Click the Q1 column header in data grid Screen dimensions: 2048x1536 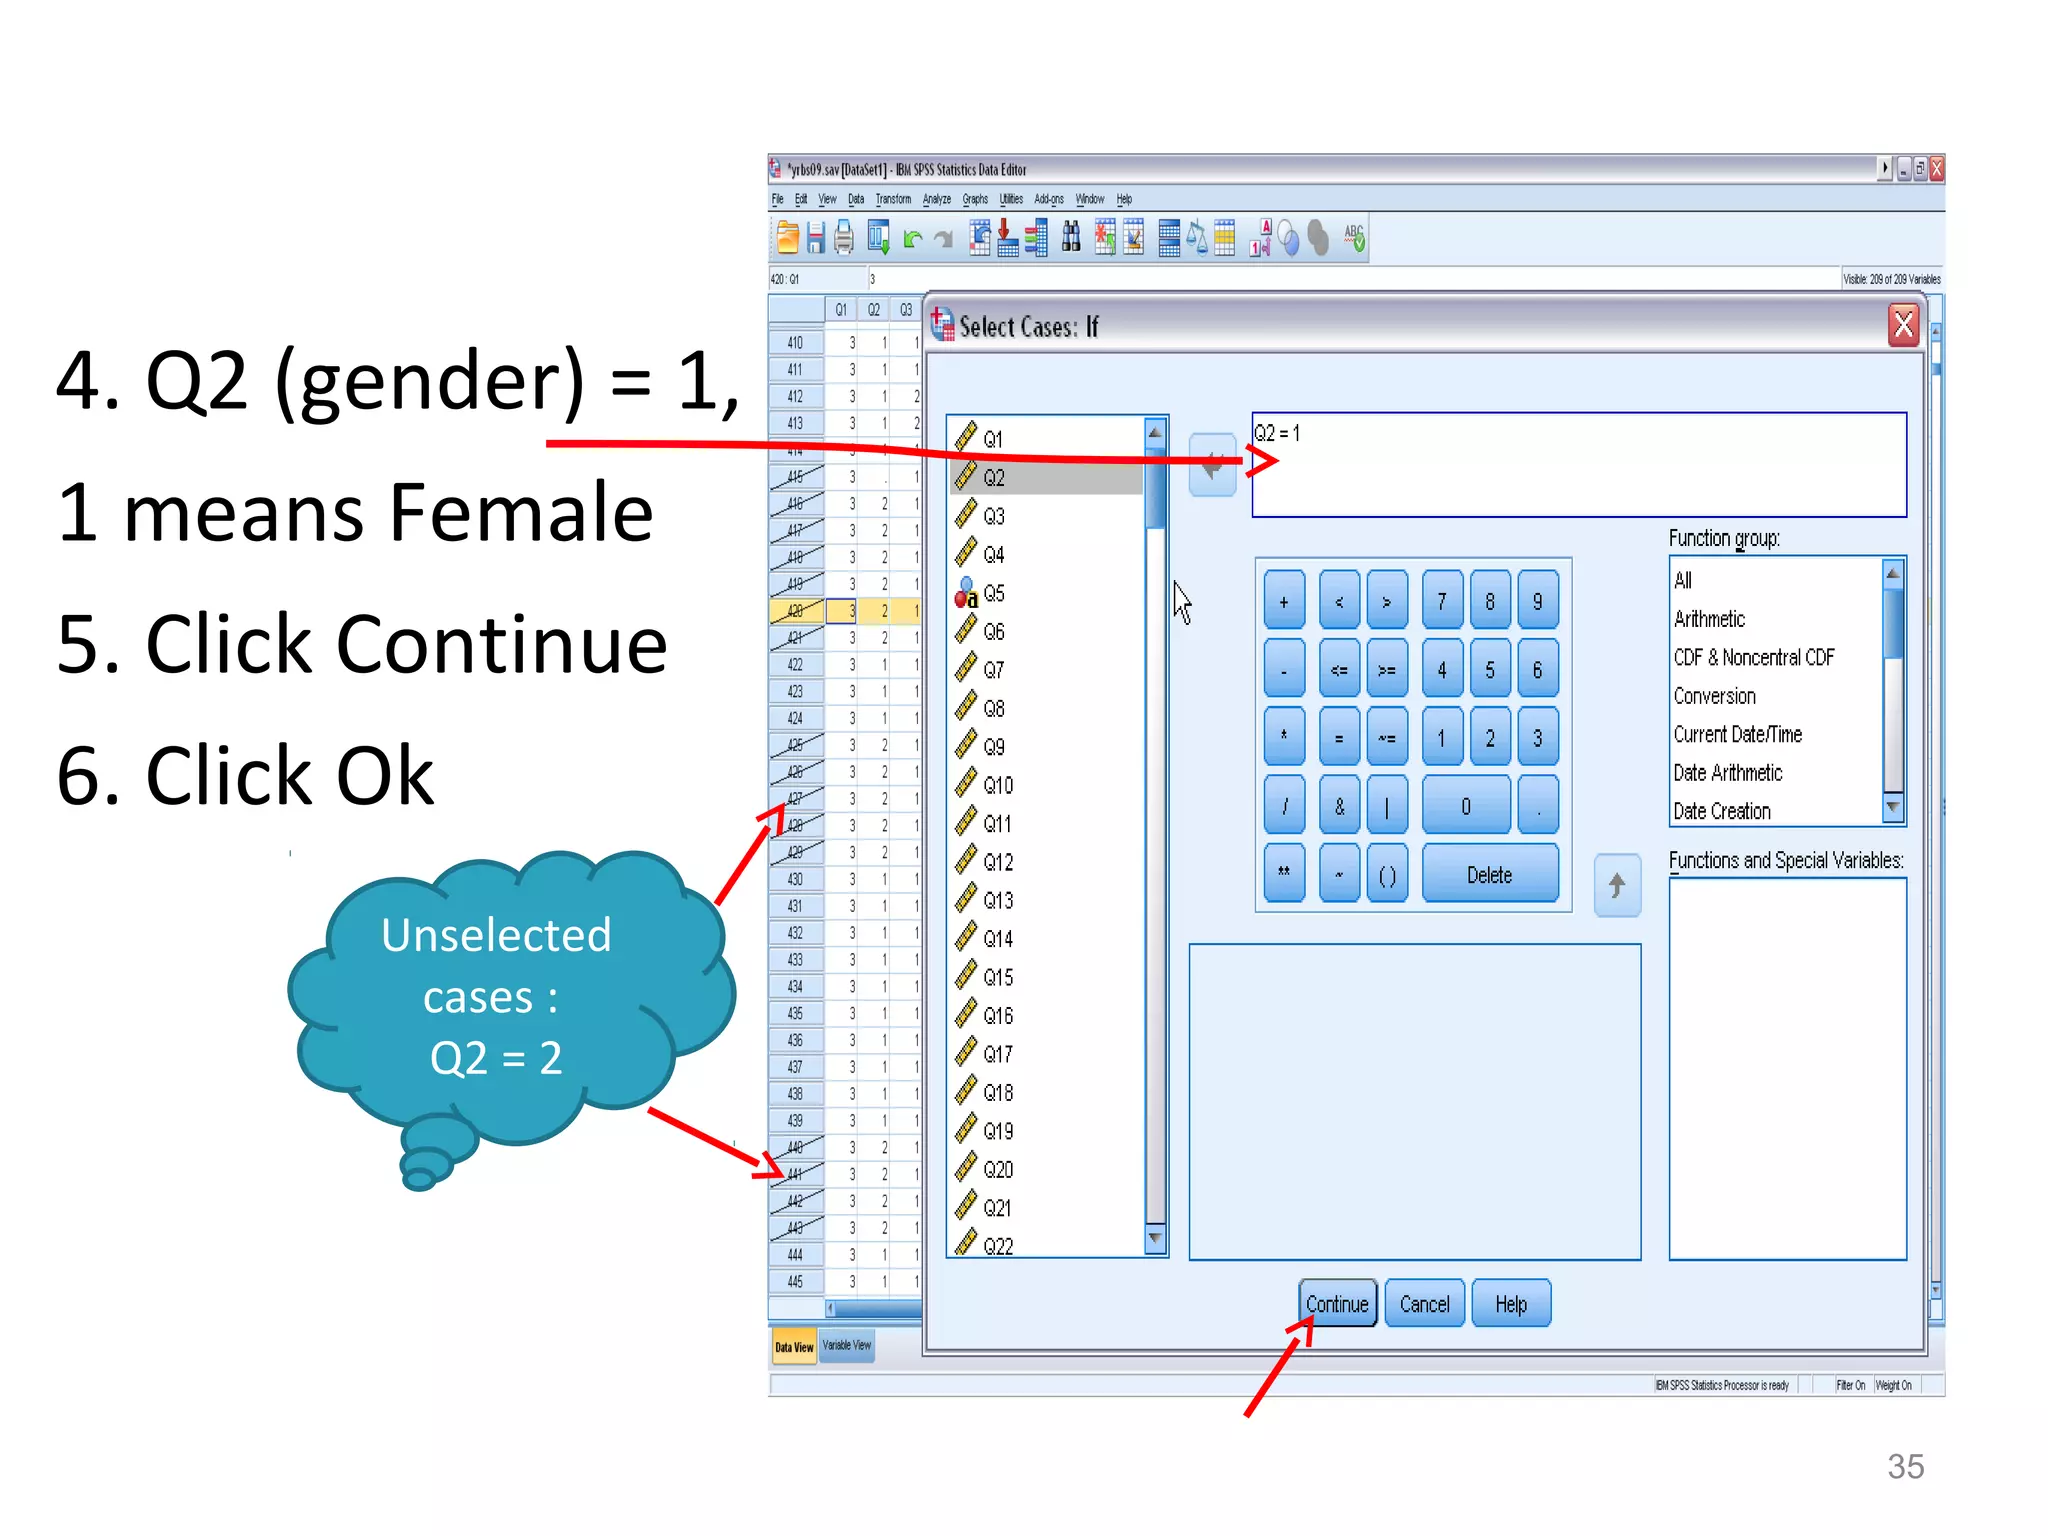tap(840, 310)
